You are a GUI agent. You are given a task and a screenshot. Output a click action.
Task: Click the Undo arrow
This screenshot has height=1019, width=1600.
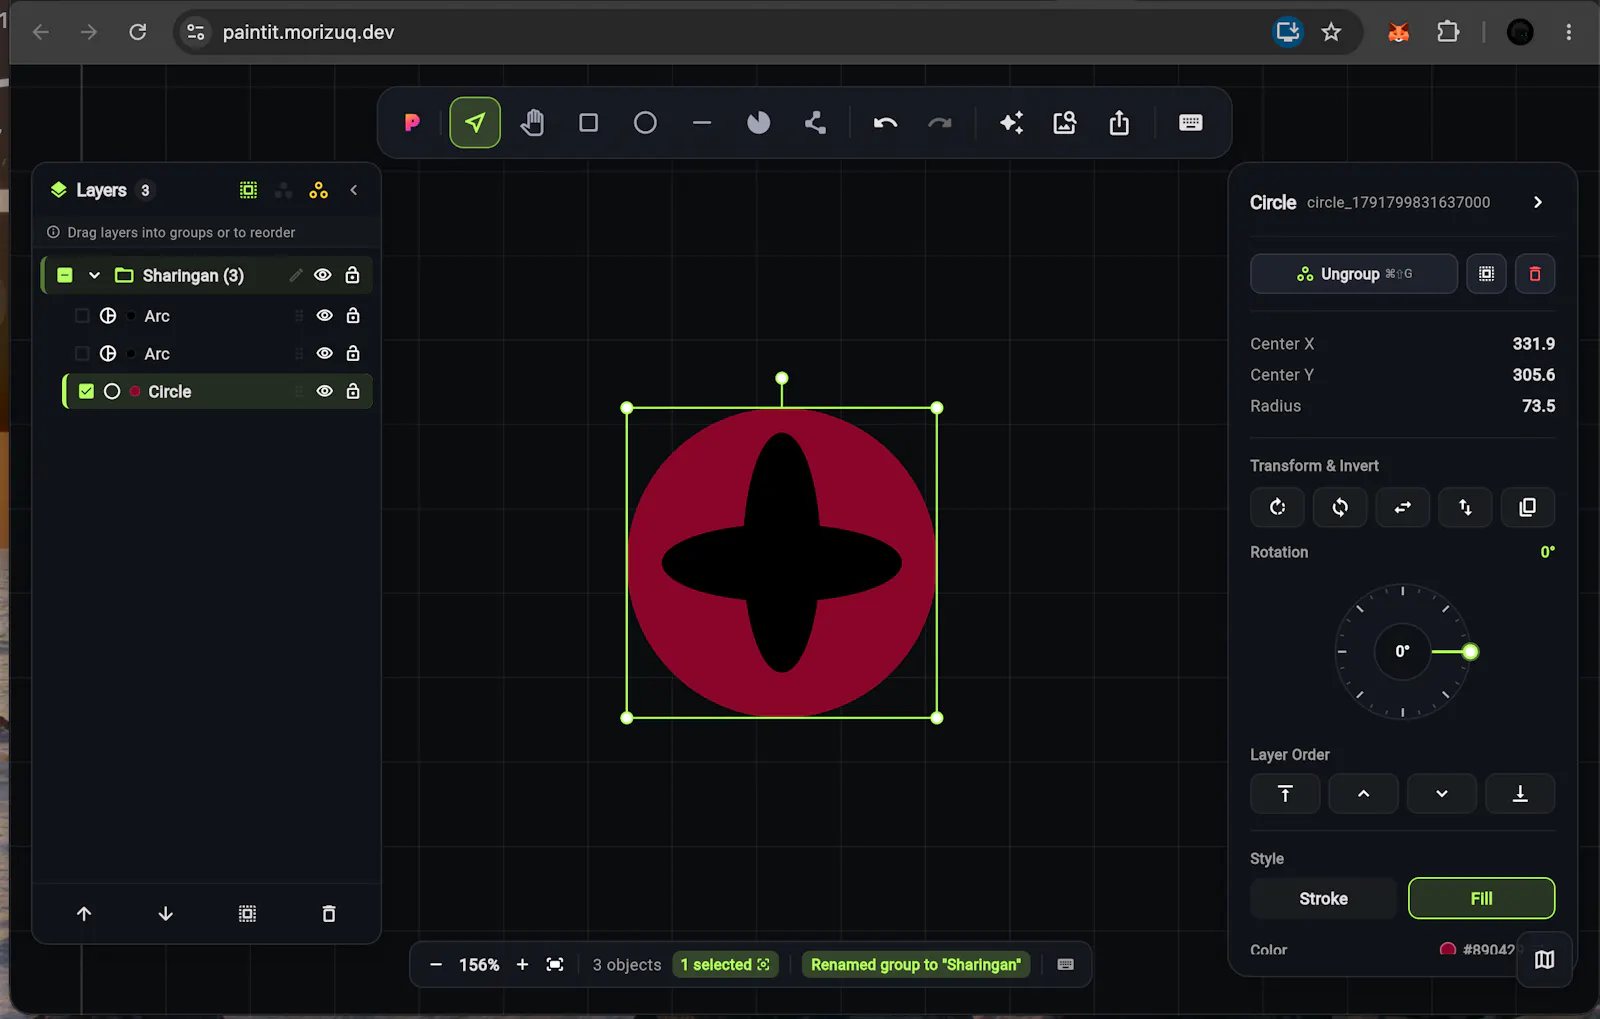(x=885, y=123)
